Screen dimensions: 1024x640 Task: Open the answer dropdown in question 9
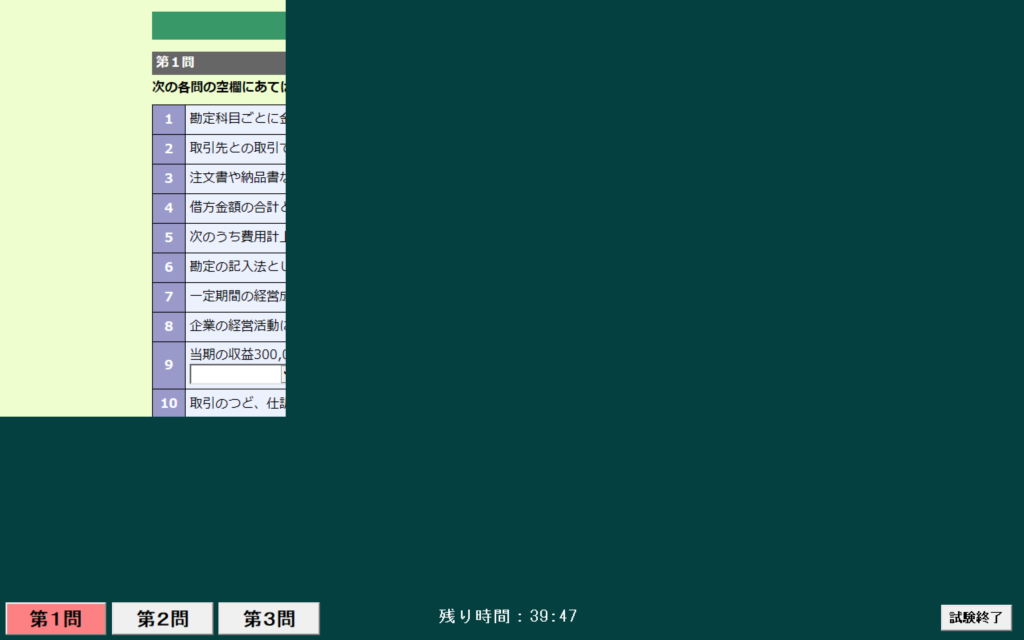pyautogui.click(x=238, y=375)
